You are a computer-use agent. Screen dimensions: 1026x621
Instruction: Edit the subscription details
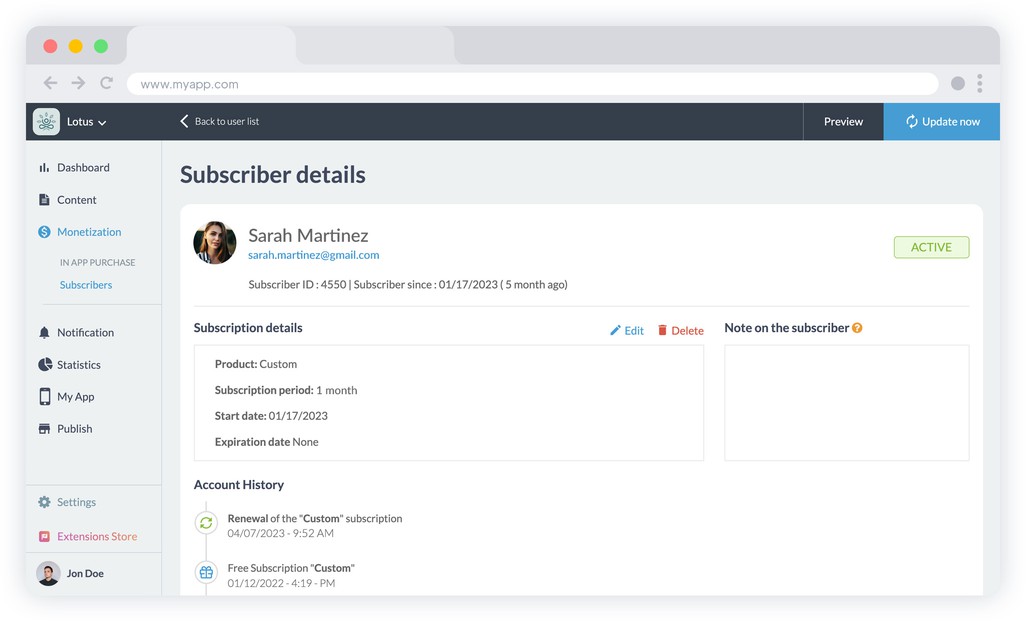pyautogui.click(x=627, y=330)
